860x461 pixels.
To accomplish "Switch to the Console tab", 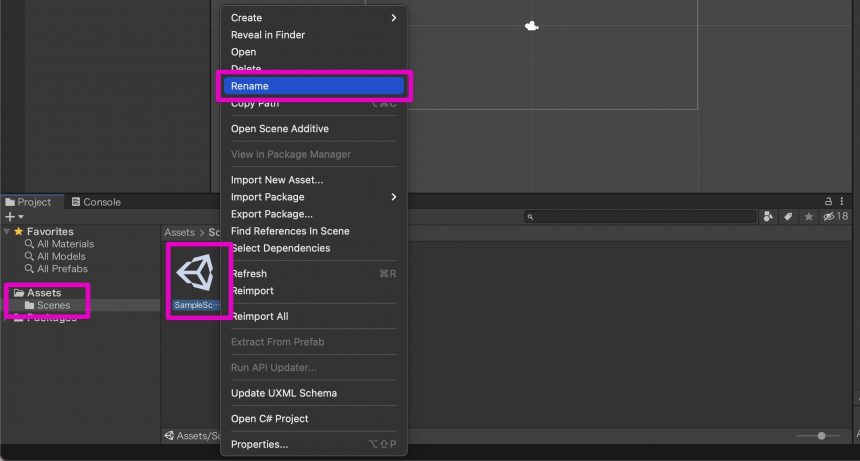I will [97, 202].
